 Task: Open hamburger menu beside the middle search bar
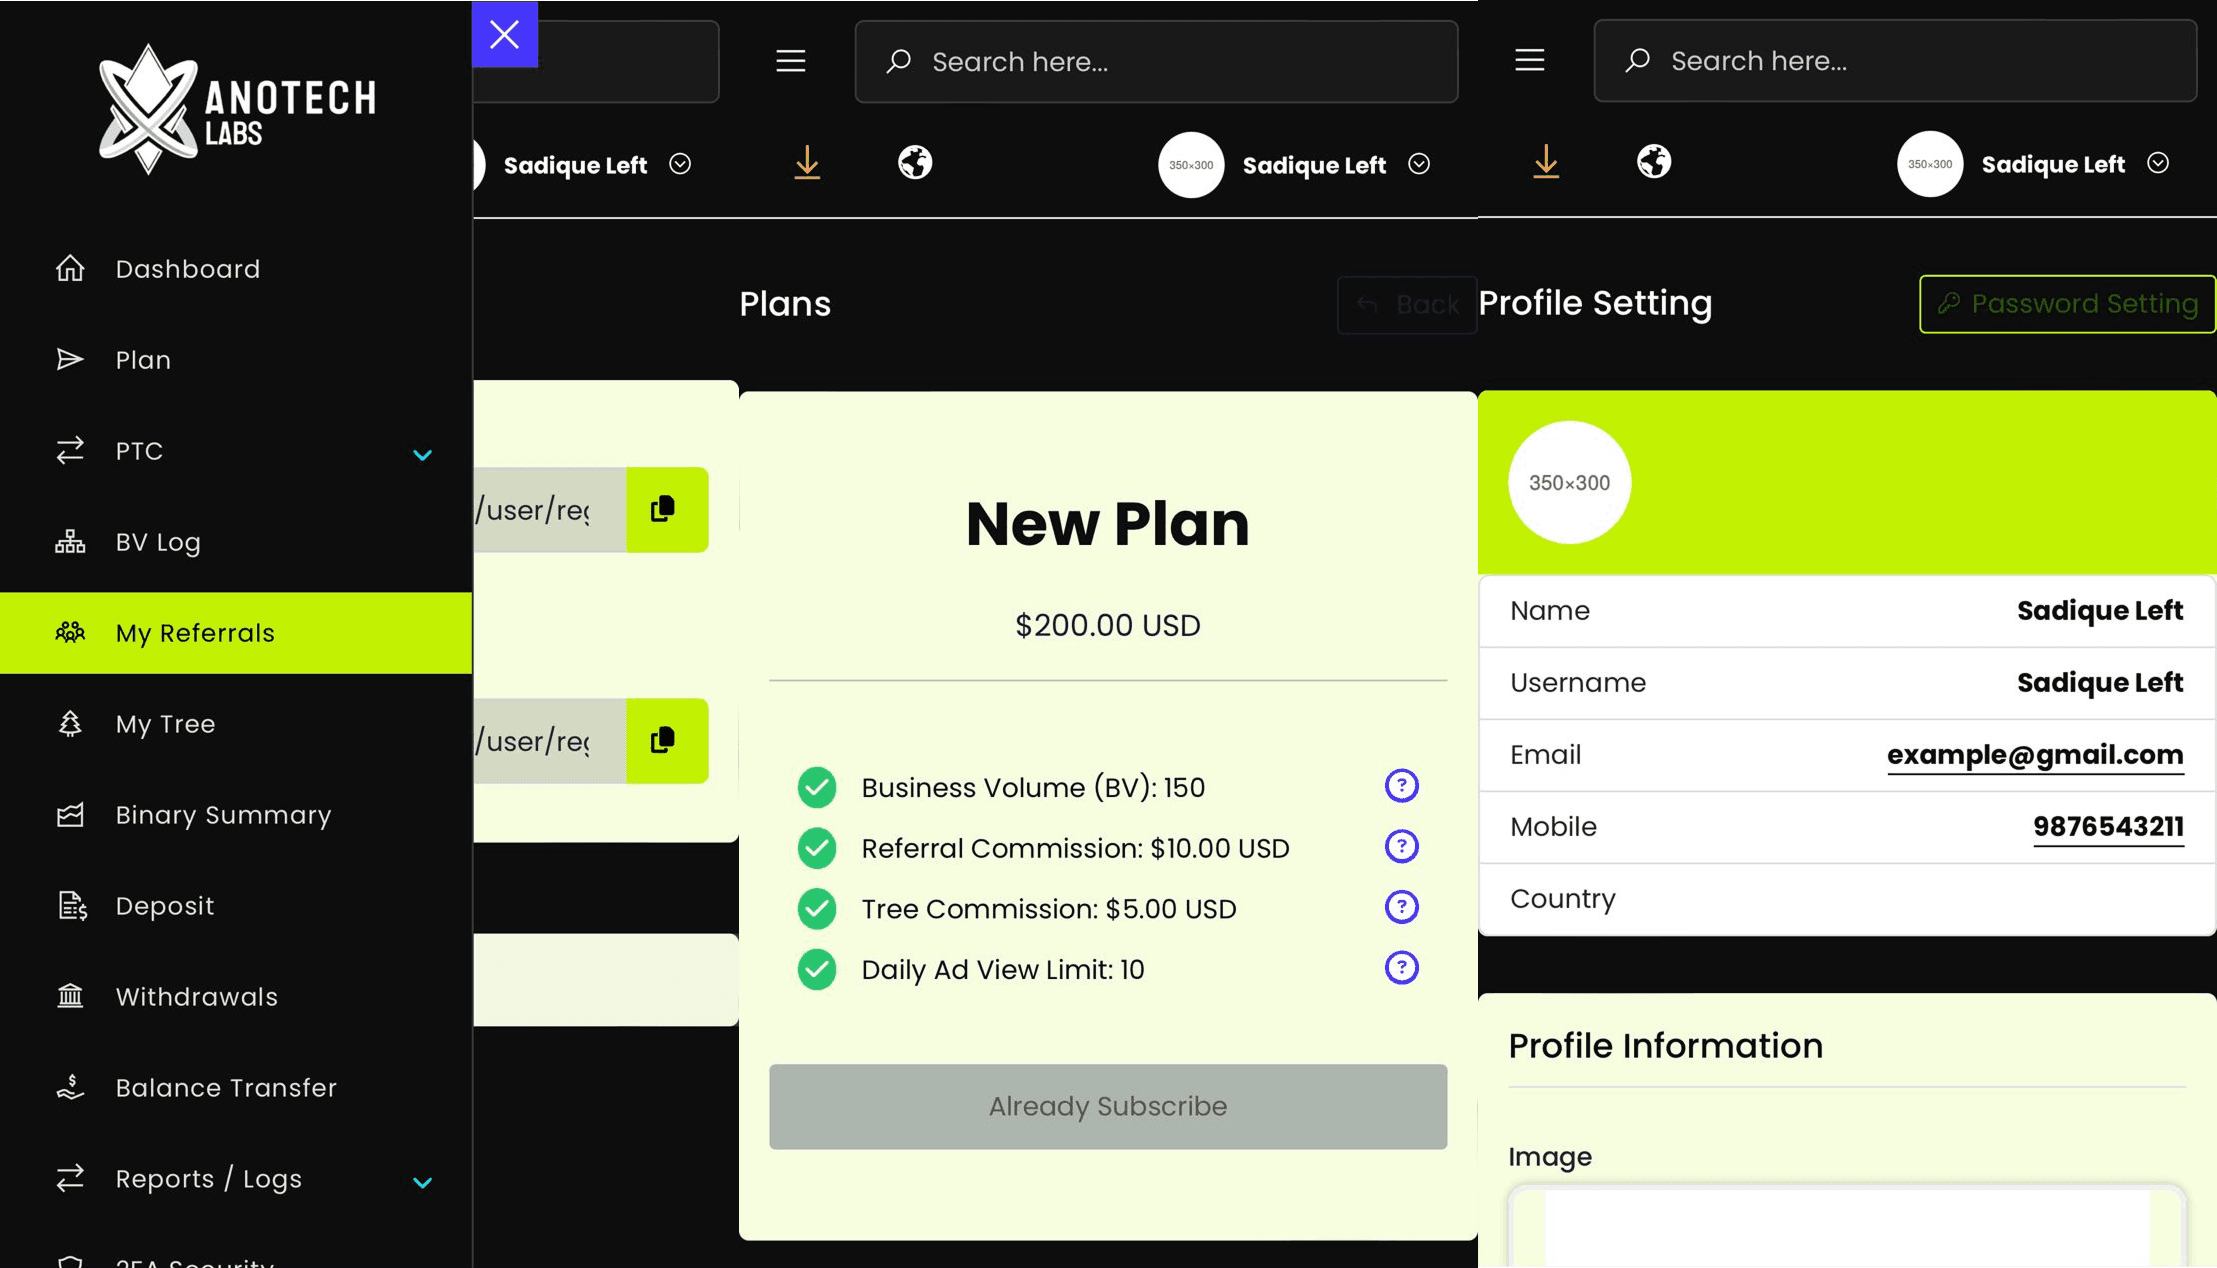[x=790, y=62]
